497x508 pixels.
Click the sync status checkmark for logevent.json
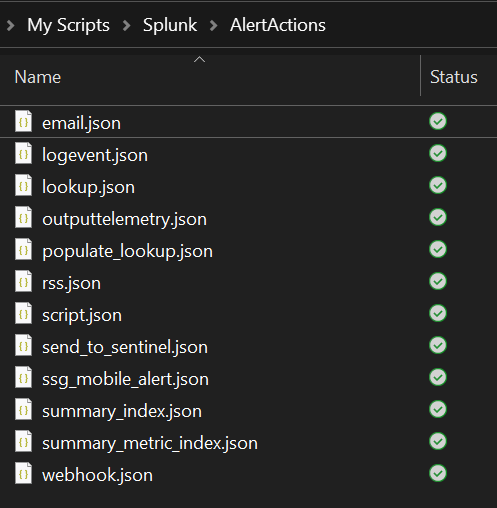click(x=438, y=153)
